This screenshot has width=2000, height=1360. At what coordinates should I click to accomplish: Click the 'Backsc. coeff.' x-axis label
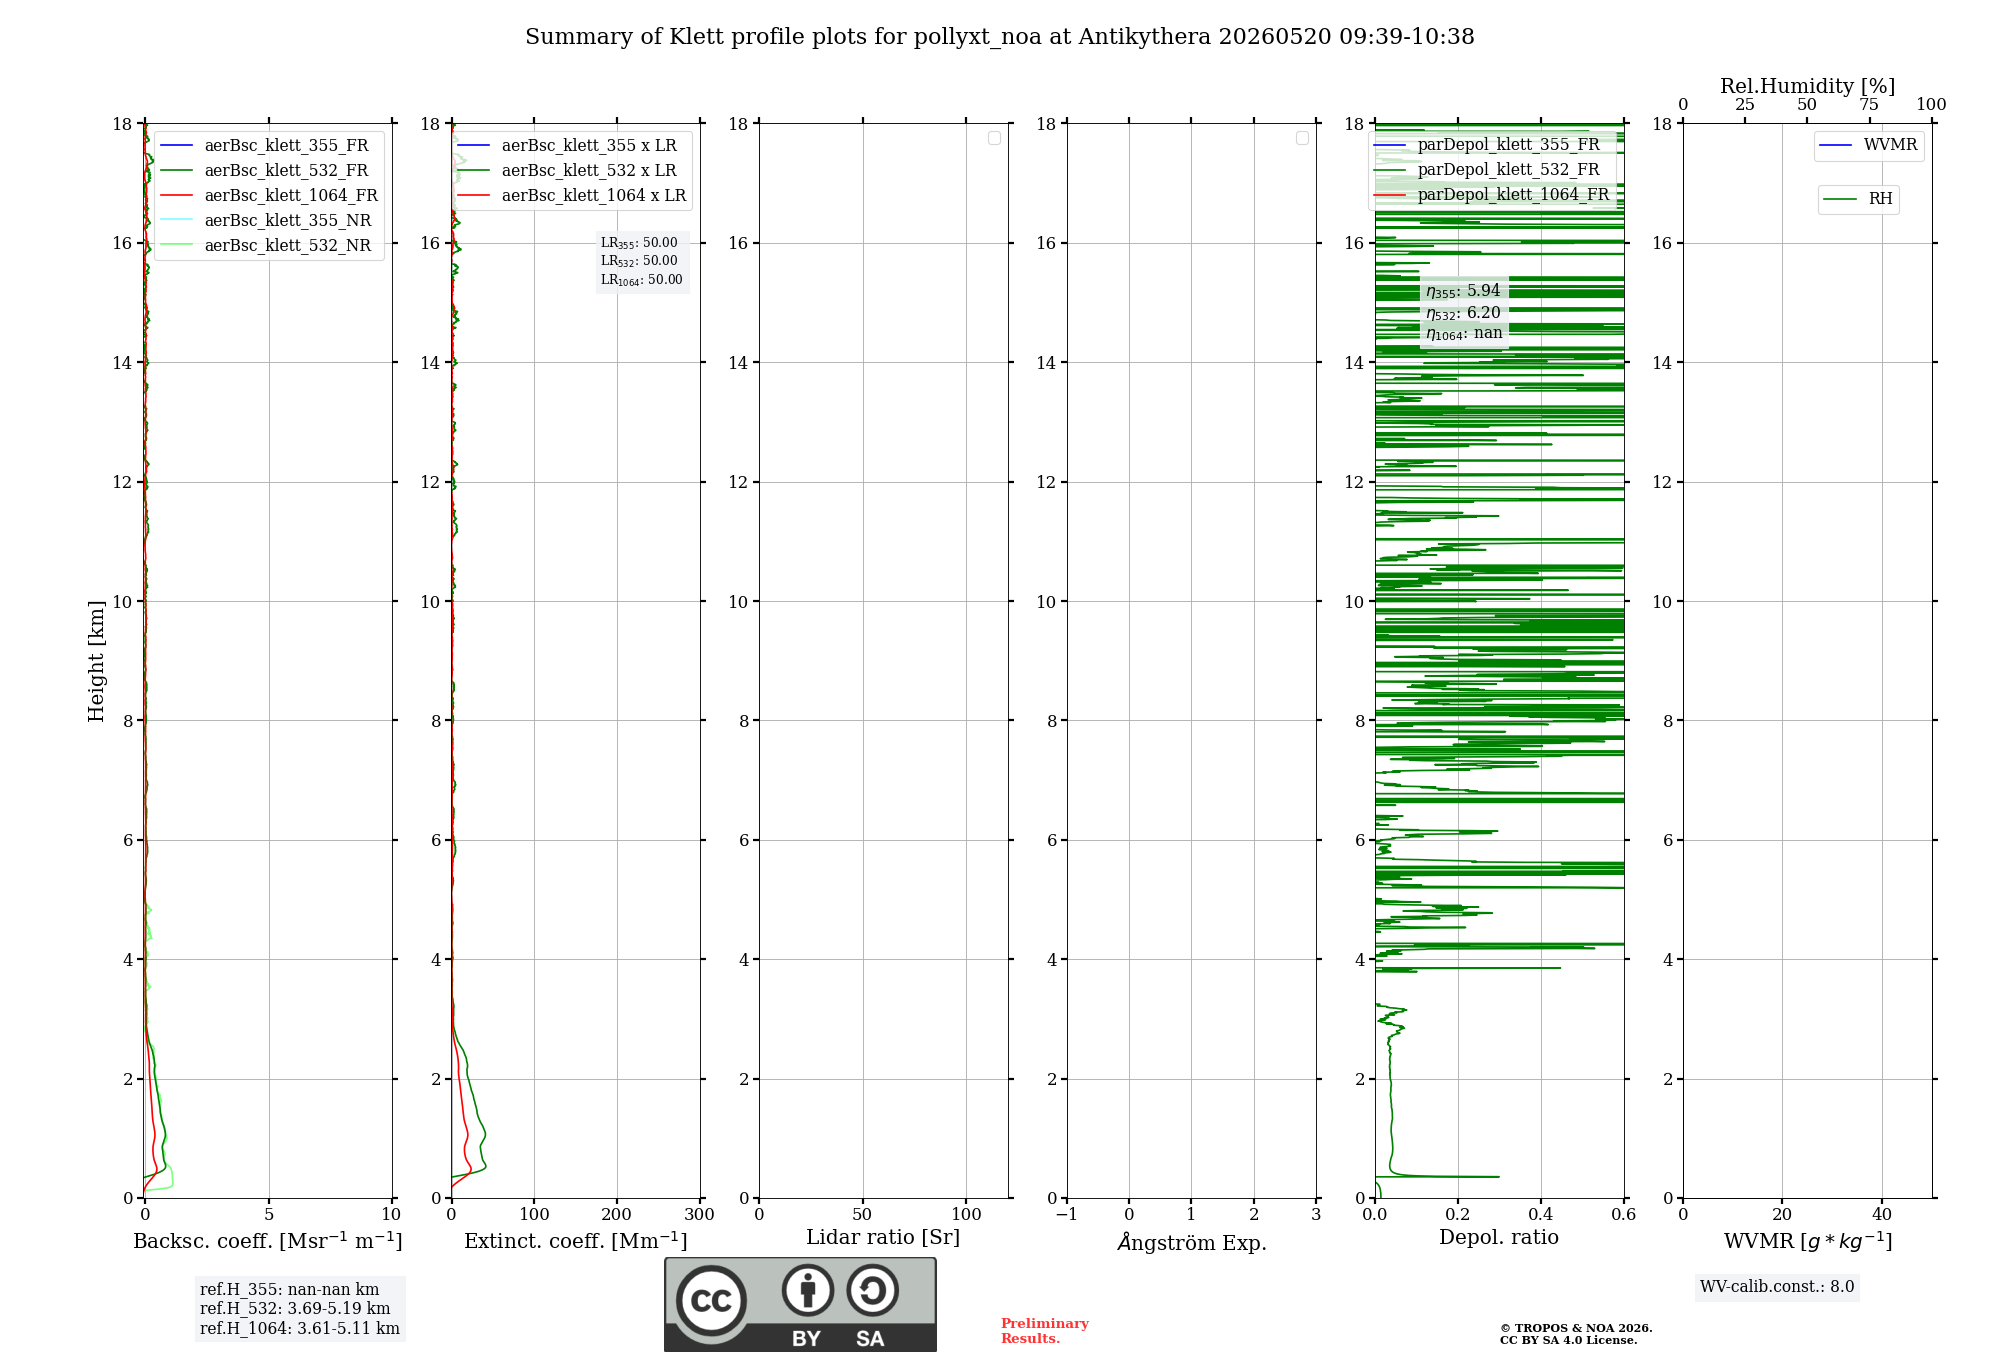(x=267, y=1241)
